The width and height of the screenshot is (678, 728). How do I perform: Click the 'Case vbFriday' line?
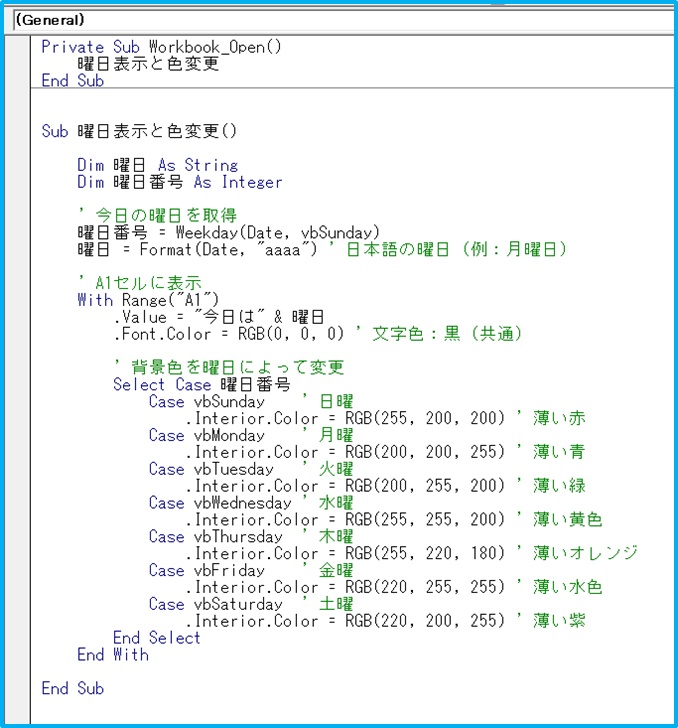click(x=251, y=570)
